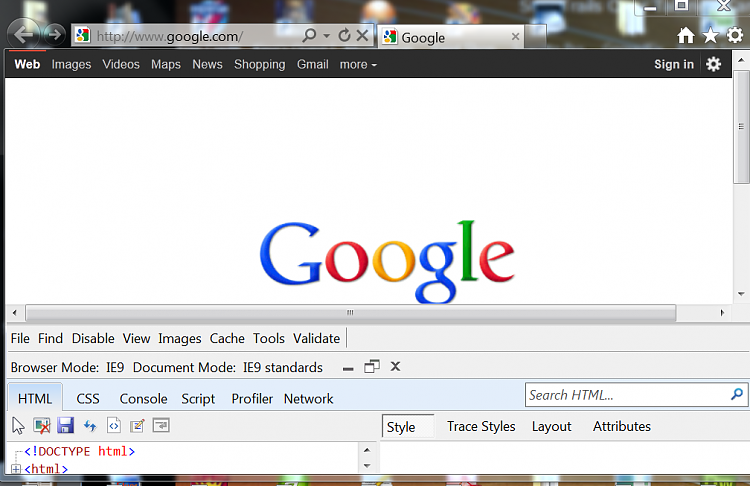Refresh the page with the reload icon
Screen dimensions: 750x486
click(x=344, y=35)
